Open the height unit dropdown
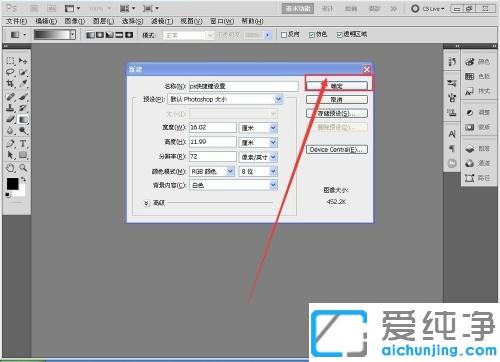The width and height of the screenshot is (500, 362). point(258,143)
